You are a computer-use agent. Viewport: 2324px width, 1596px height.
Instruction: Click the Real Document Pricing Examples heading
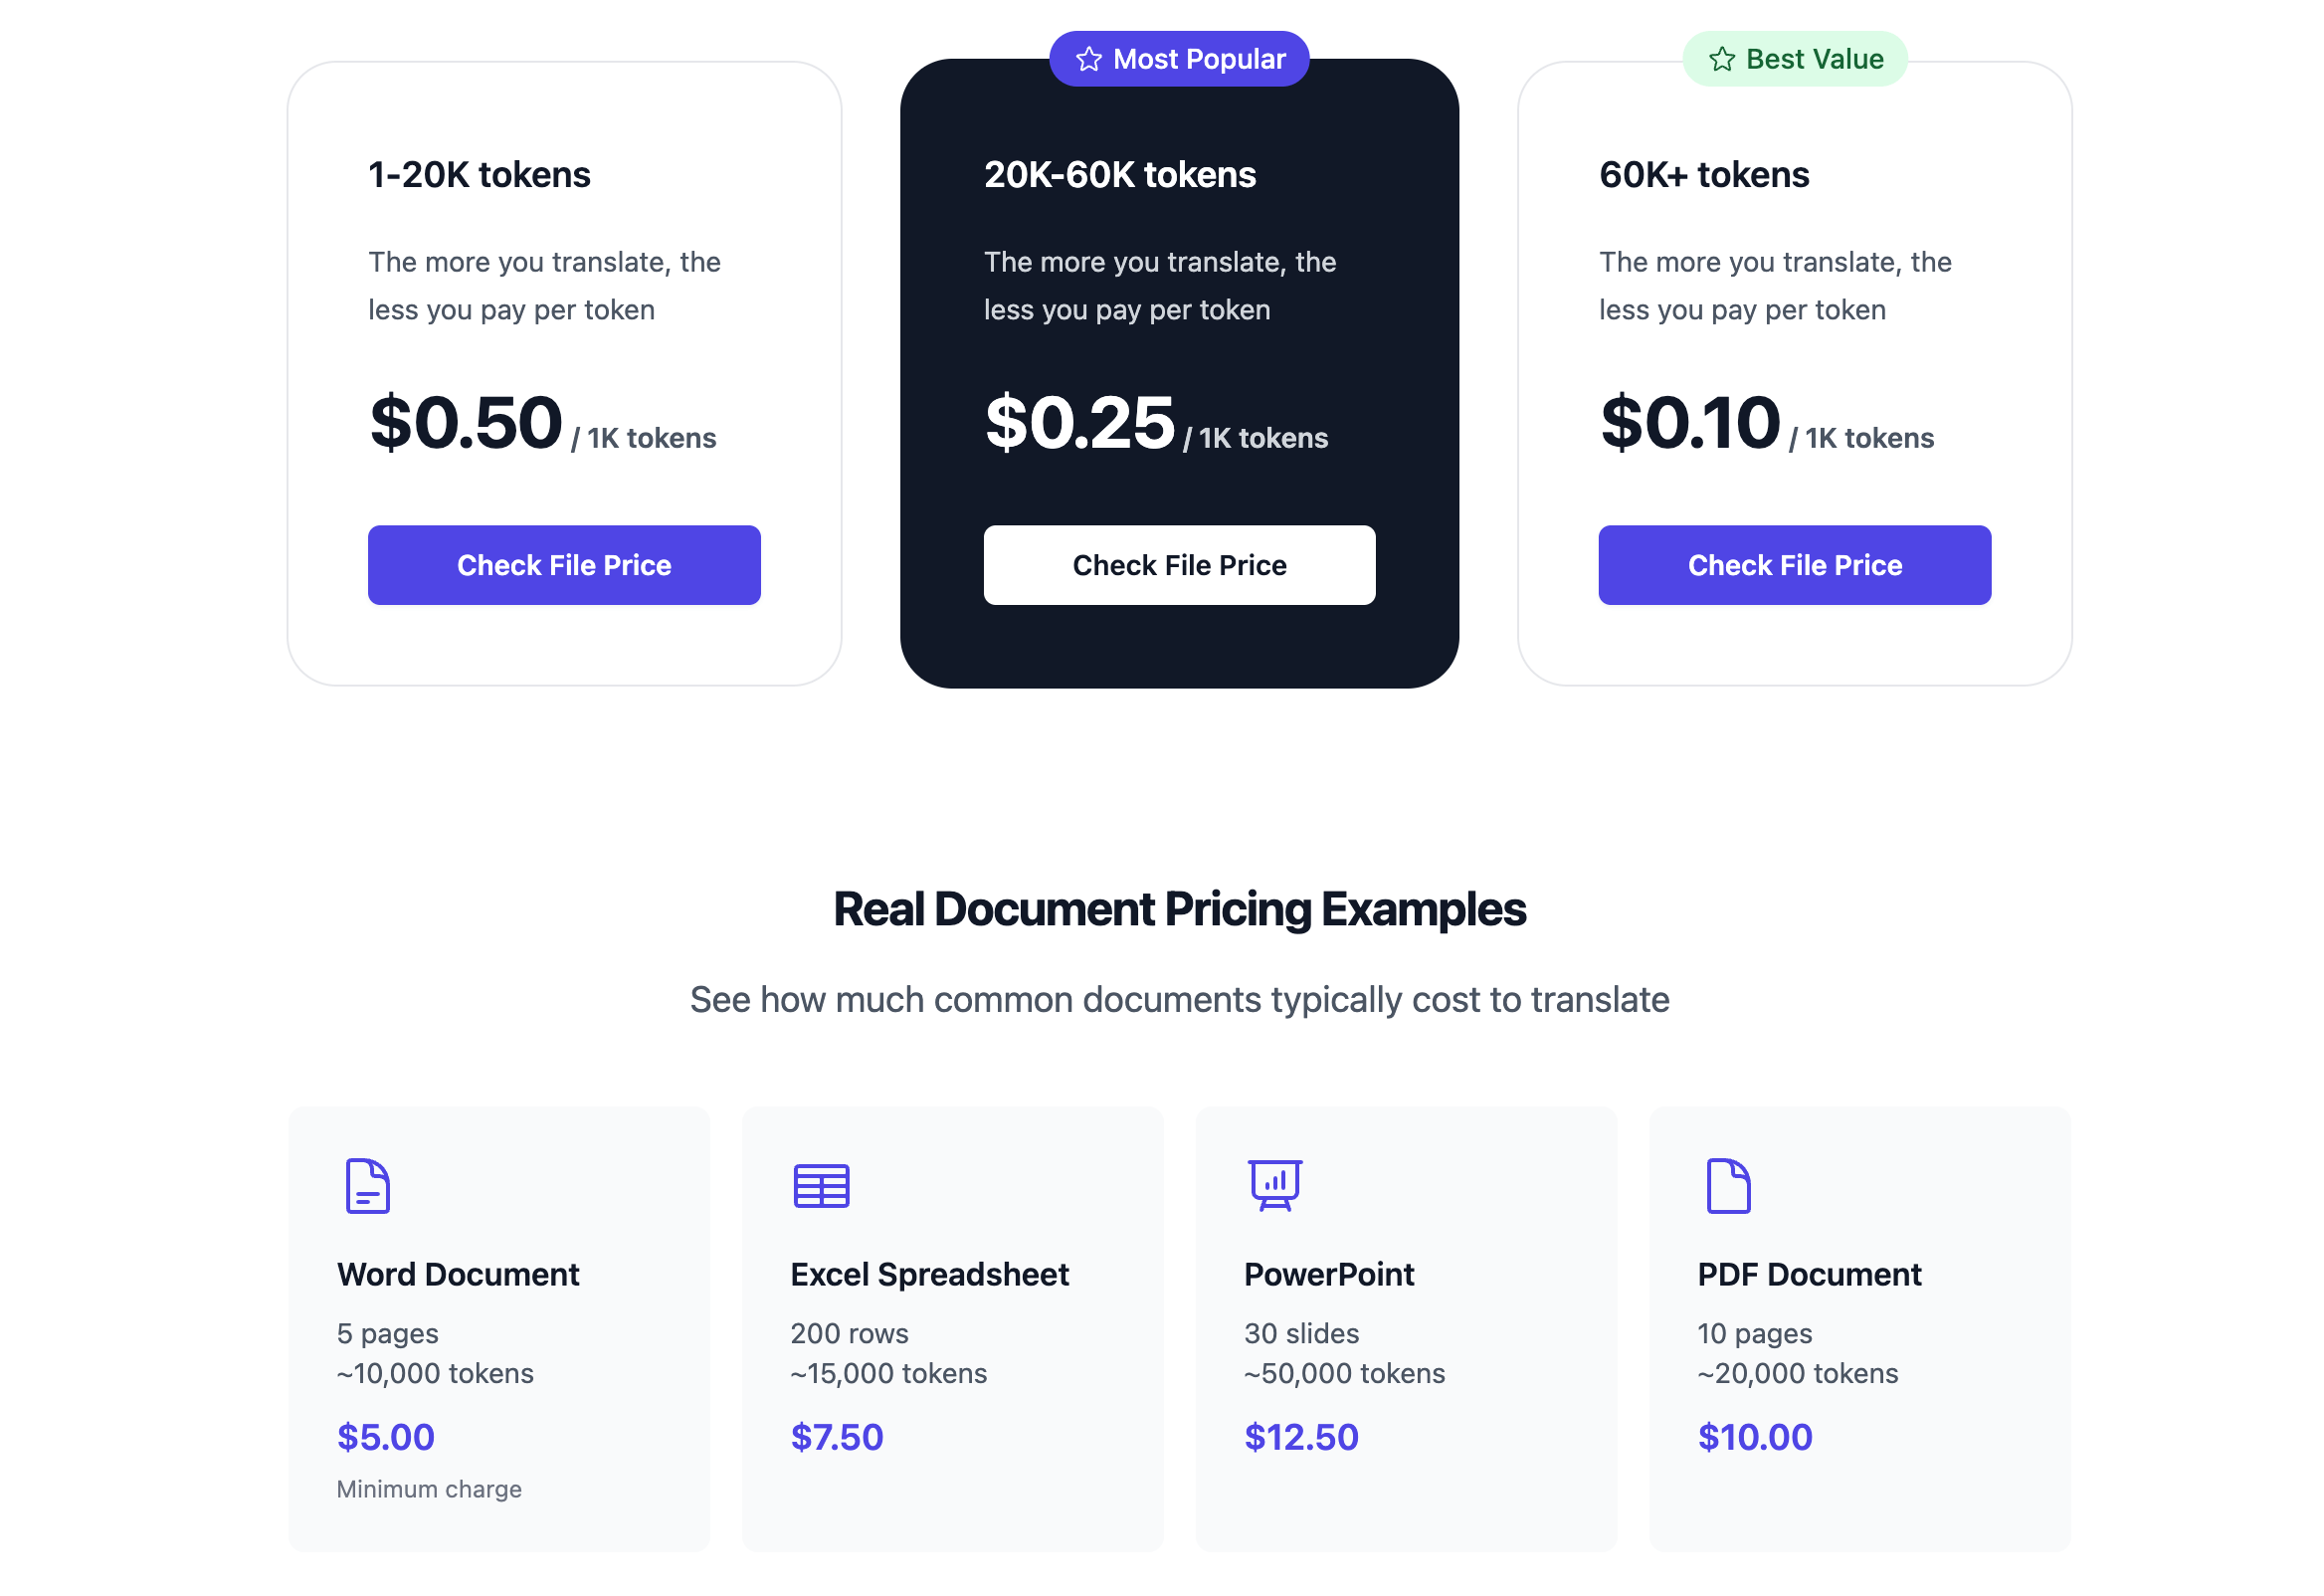[1179, 909]
